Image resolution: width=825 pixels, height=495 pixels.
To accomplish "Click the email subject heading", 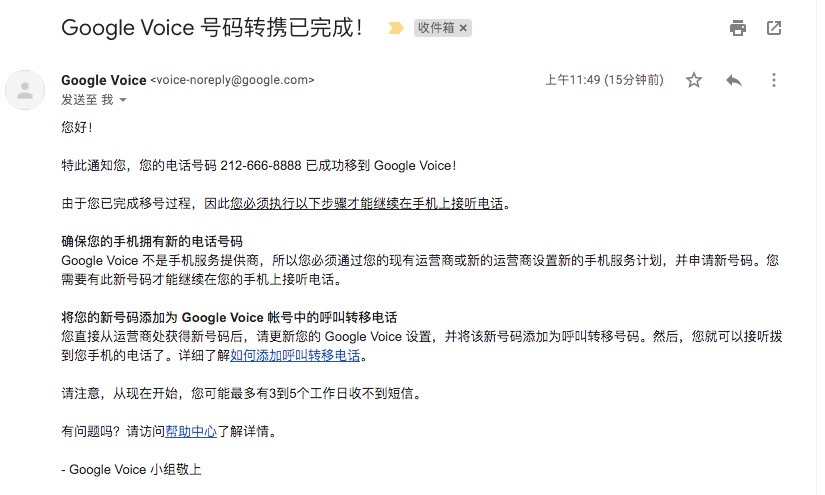I will coord(212,28).
